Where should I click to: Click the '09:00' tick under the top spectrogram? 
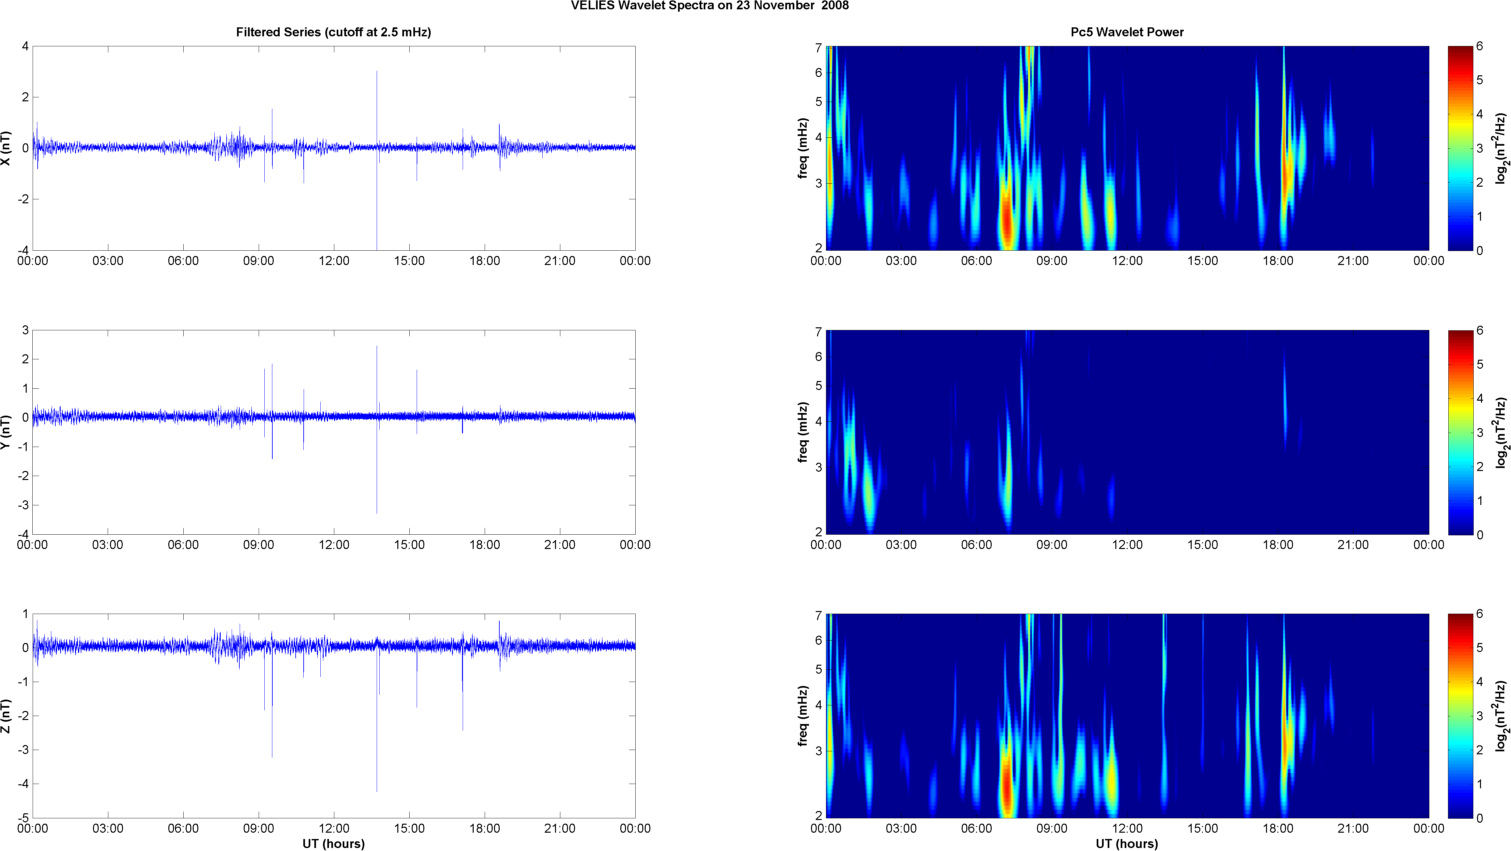[1052, 261]
